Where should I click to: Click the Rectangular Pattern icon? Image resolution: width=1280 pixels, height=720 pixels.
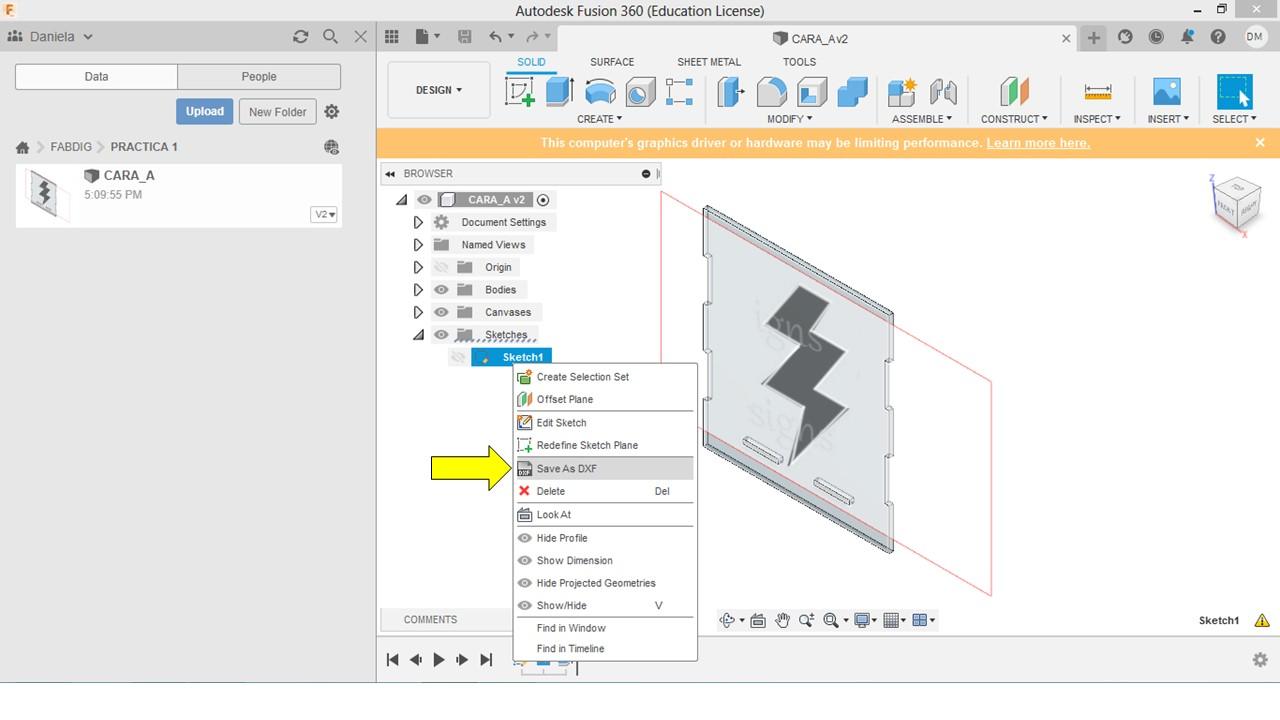click(679, 92)
